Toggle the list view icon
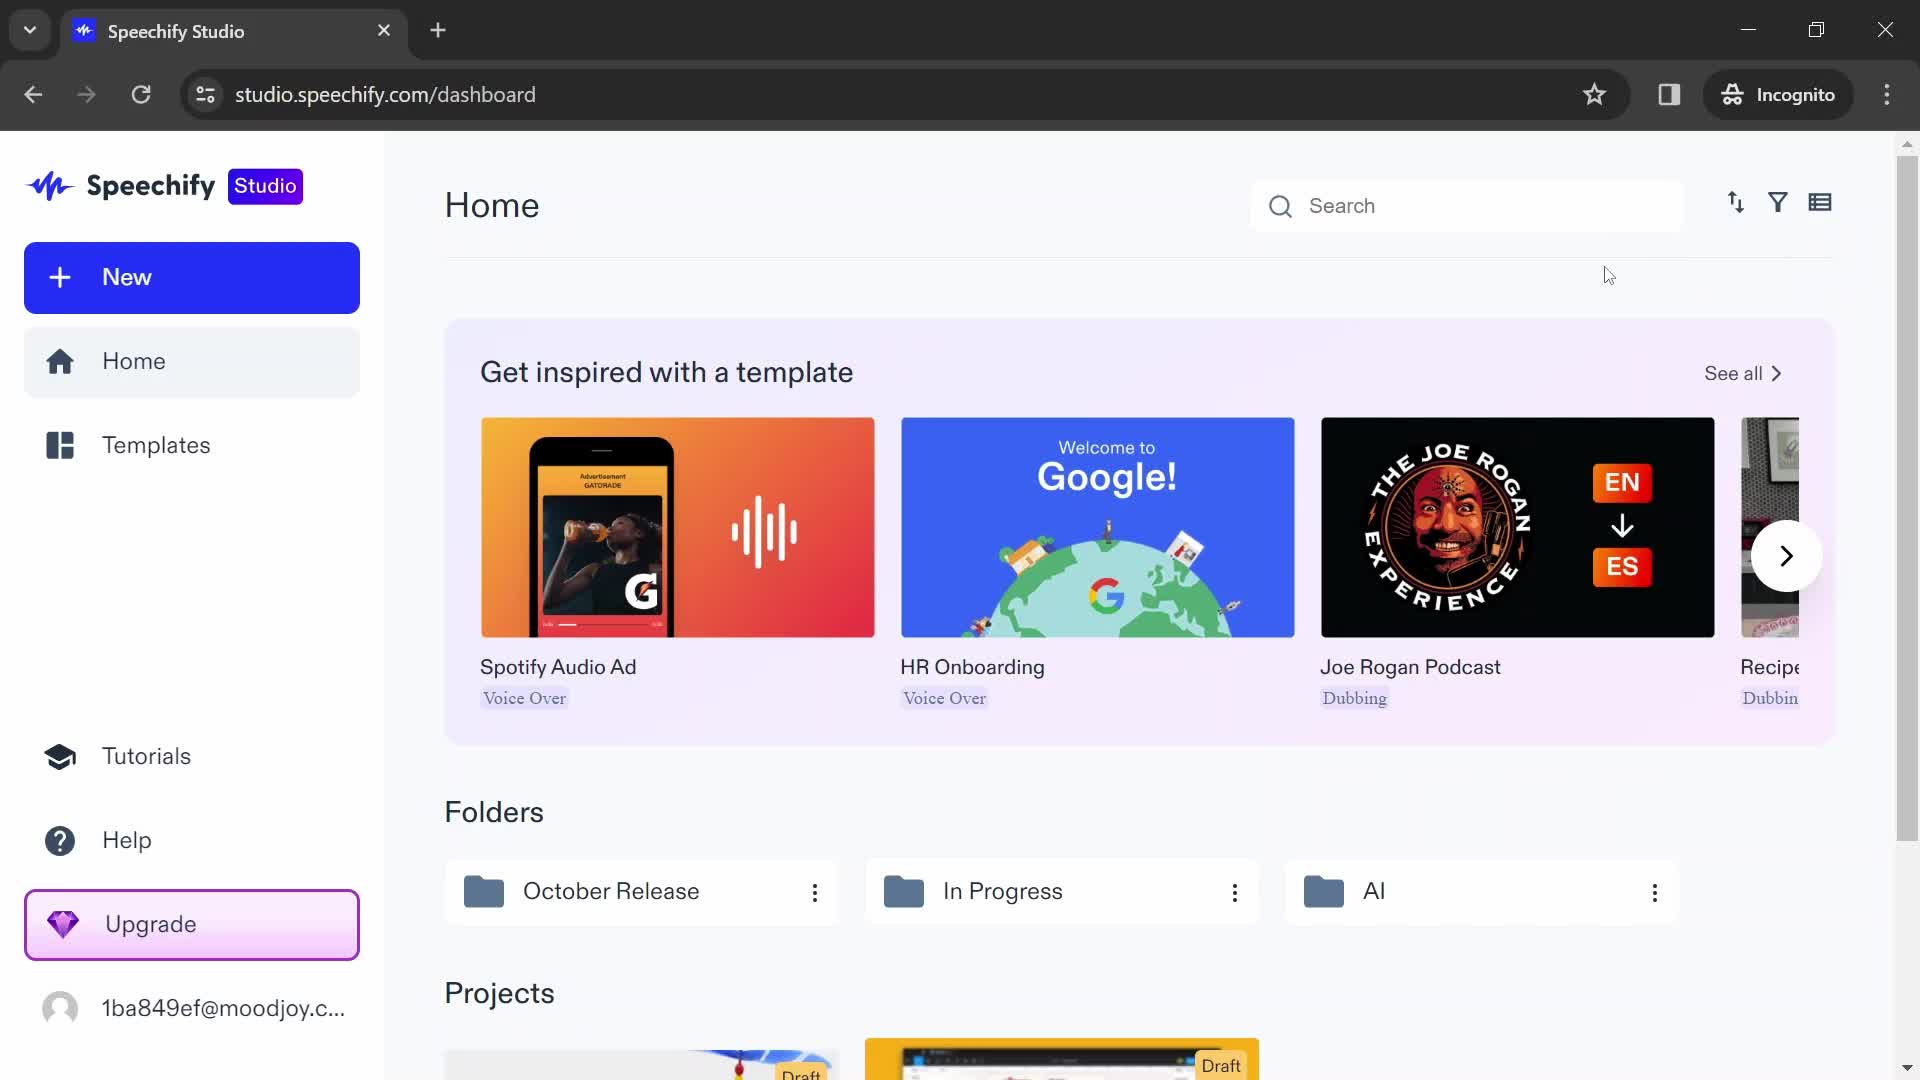This screenshot has height=1080, width=1920. click(1821, 202)
